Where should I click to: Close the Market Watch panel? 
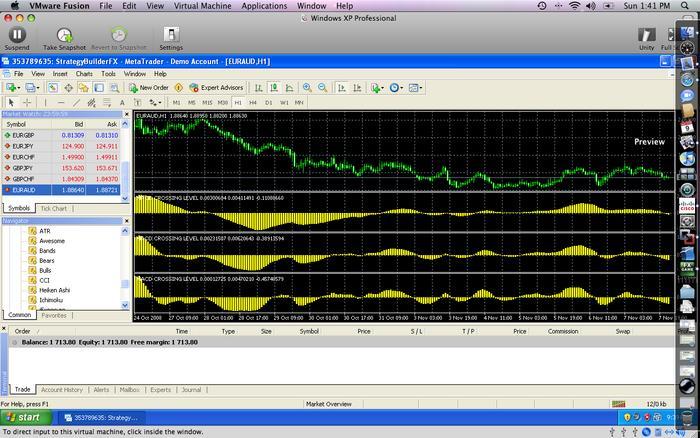[126, 114]
